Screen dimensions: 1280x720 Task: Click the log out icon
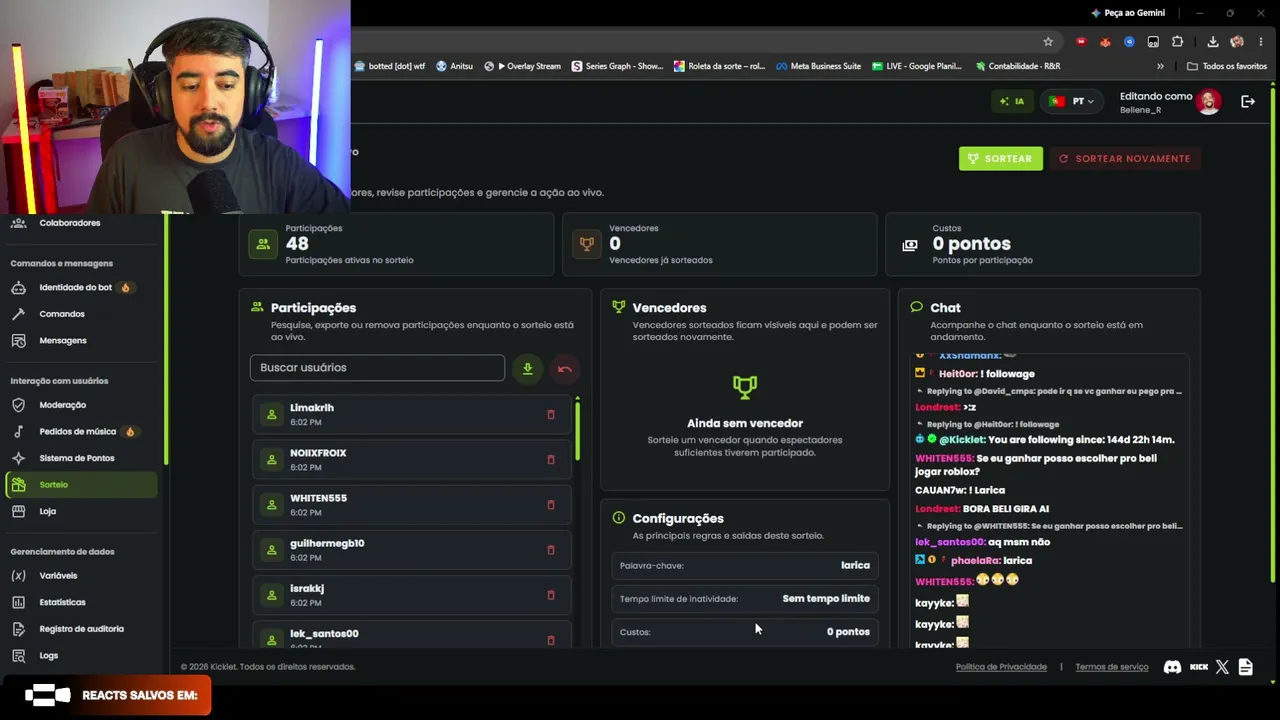(1248, 101)
